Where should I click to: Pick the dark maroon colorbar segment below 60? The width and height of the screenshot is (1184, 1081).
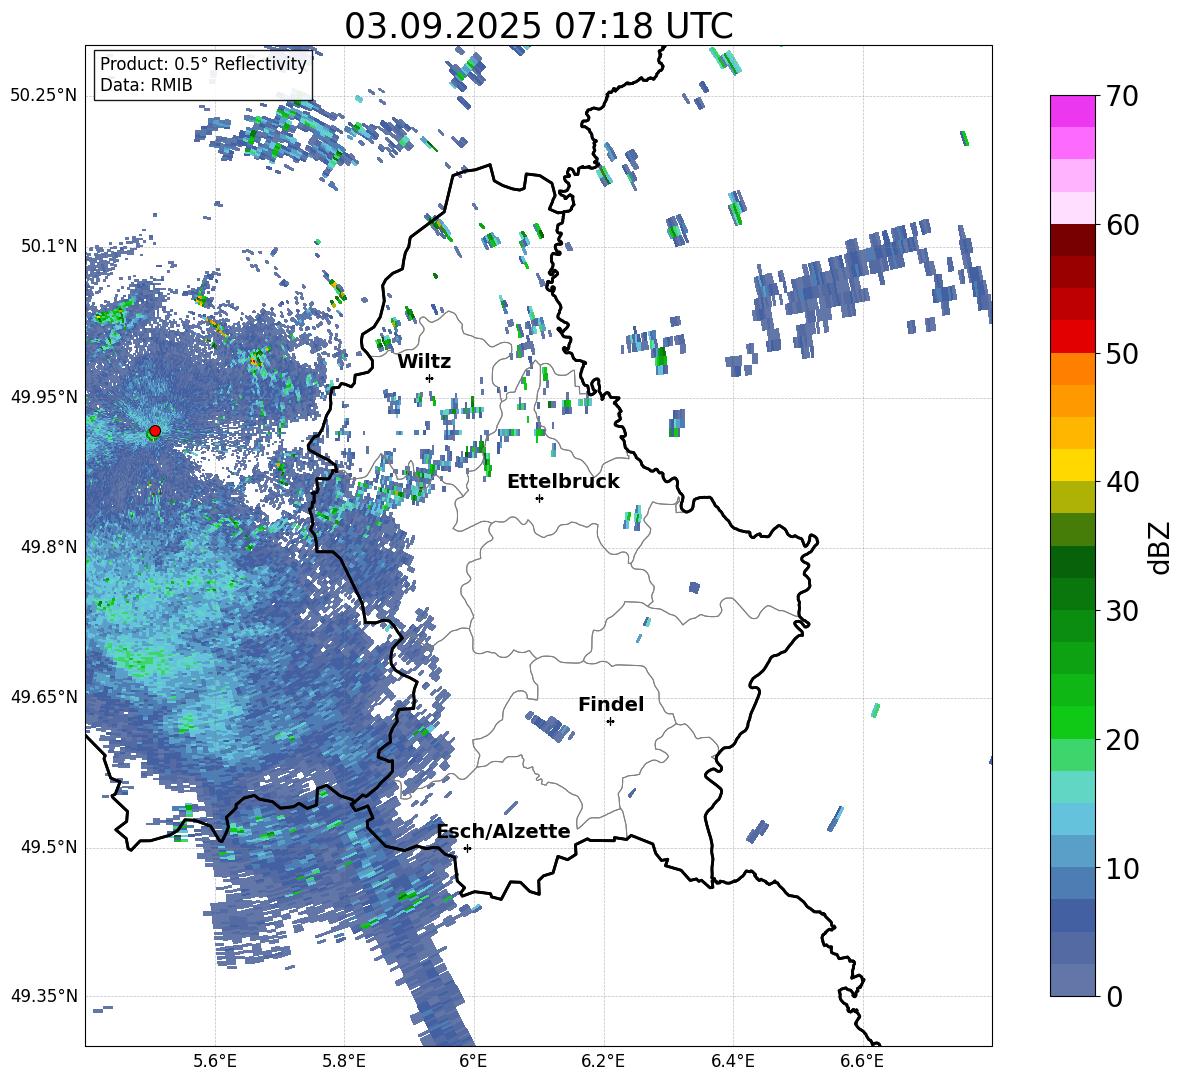pos(1073,240)
